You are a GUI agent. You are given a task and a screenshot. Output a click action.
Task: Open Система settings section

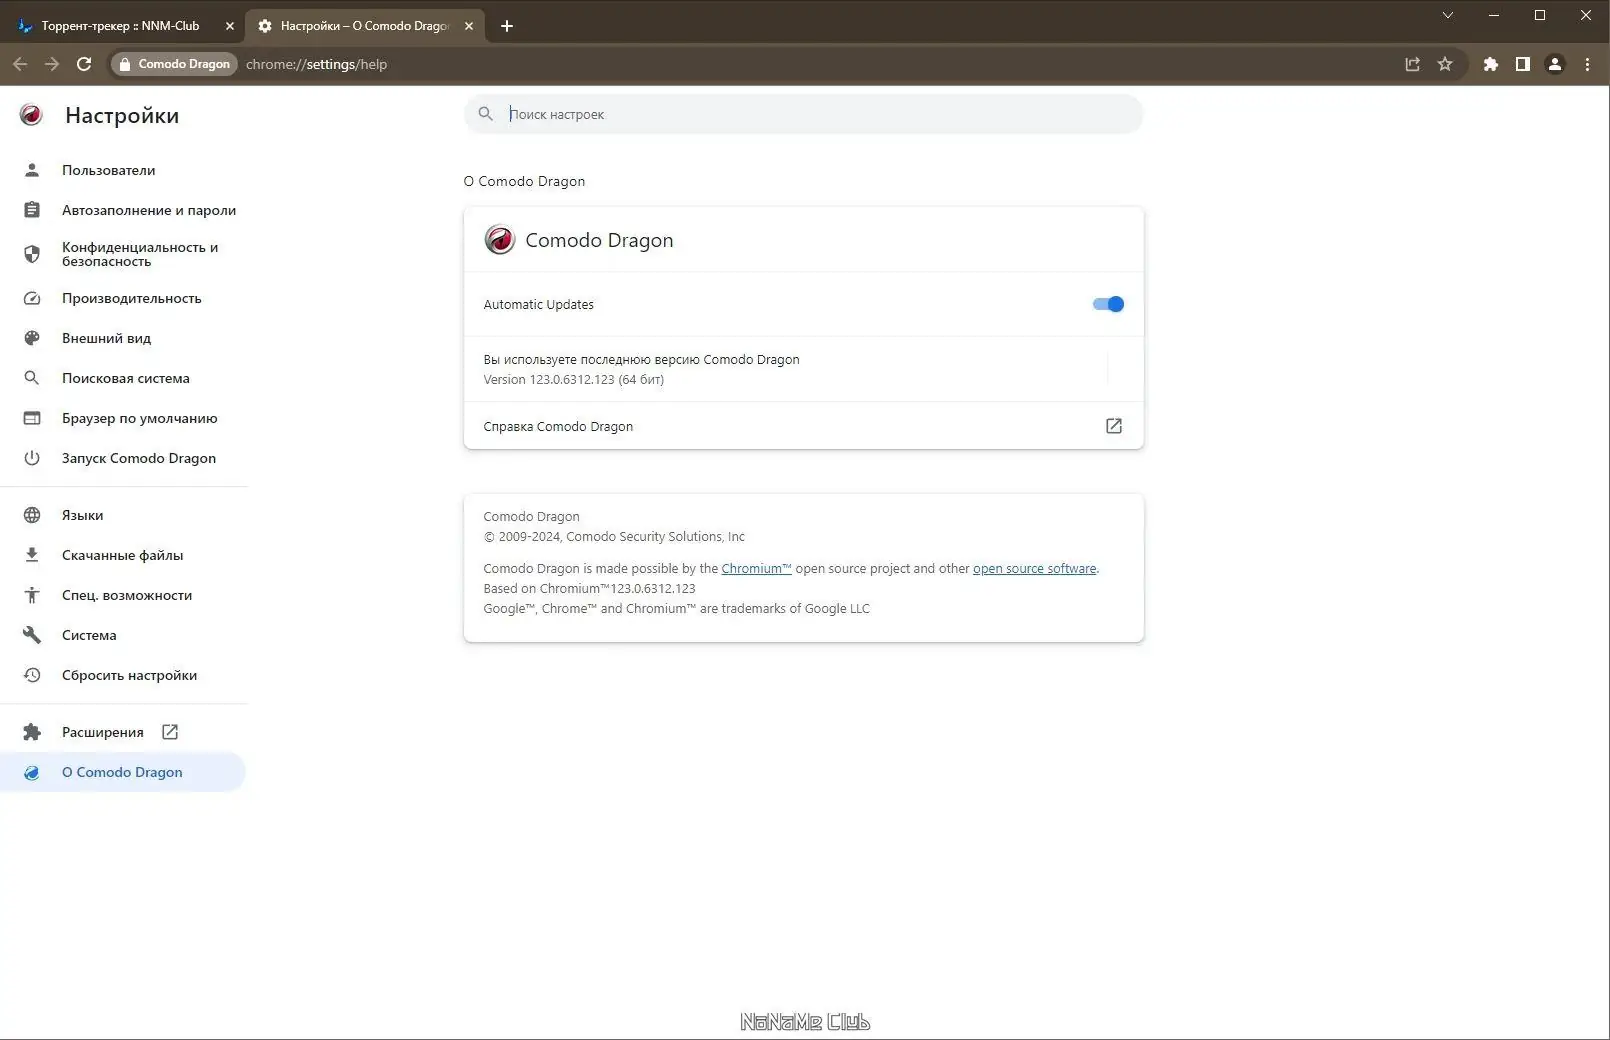point(124,635)
